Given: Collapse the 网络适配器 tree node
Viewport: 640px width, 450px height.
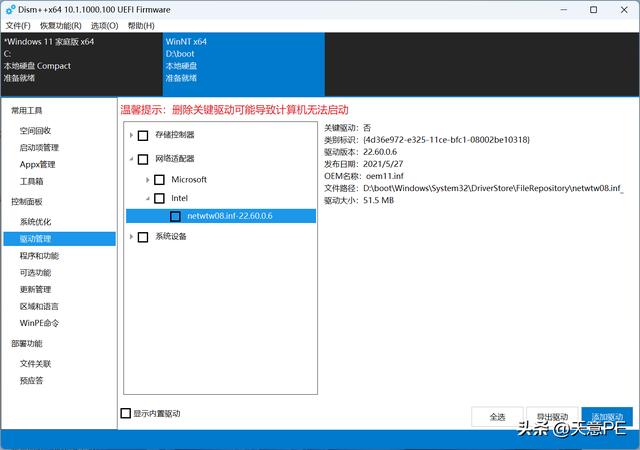Looking at the screenshot, I should (131, 158).
